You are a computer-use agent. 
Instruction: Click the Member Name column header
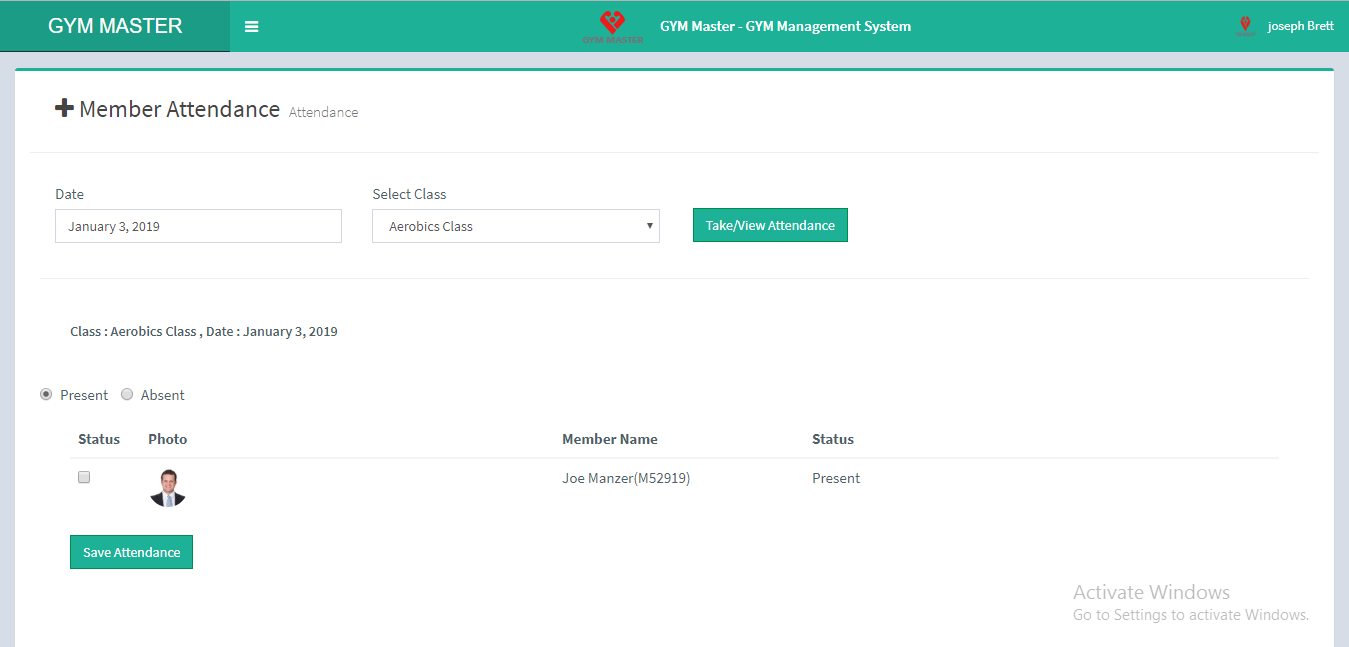pos(609,439)
